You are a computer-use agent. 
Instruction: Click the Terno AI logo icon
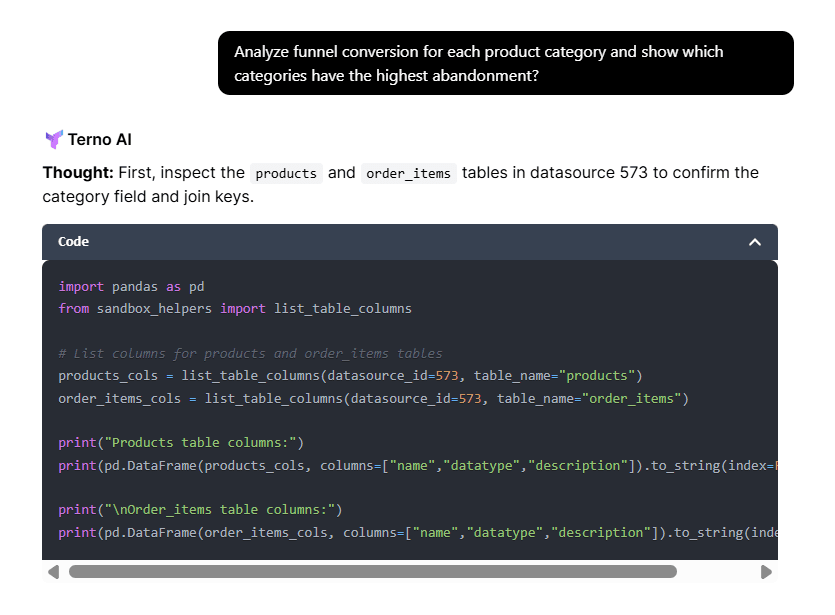click(x=53, y=139)
